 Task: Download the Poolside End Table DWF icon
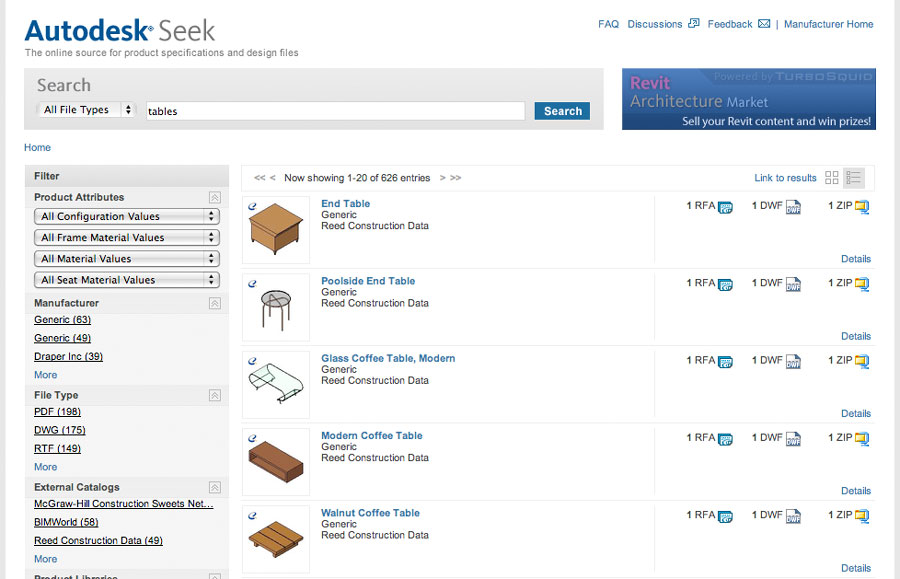click(x=793, y=285)
